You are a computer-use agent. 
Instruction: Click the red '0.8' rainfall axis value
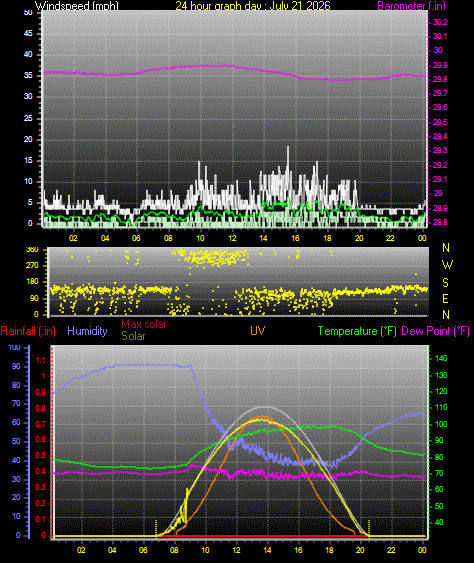pos(41,408)
